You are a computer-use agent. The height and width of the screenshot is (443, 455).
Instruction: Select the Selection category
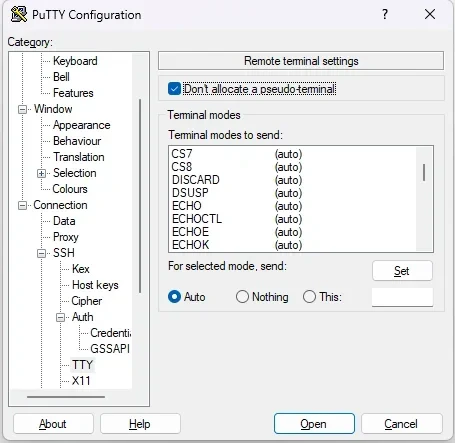[x=75, y=173]
